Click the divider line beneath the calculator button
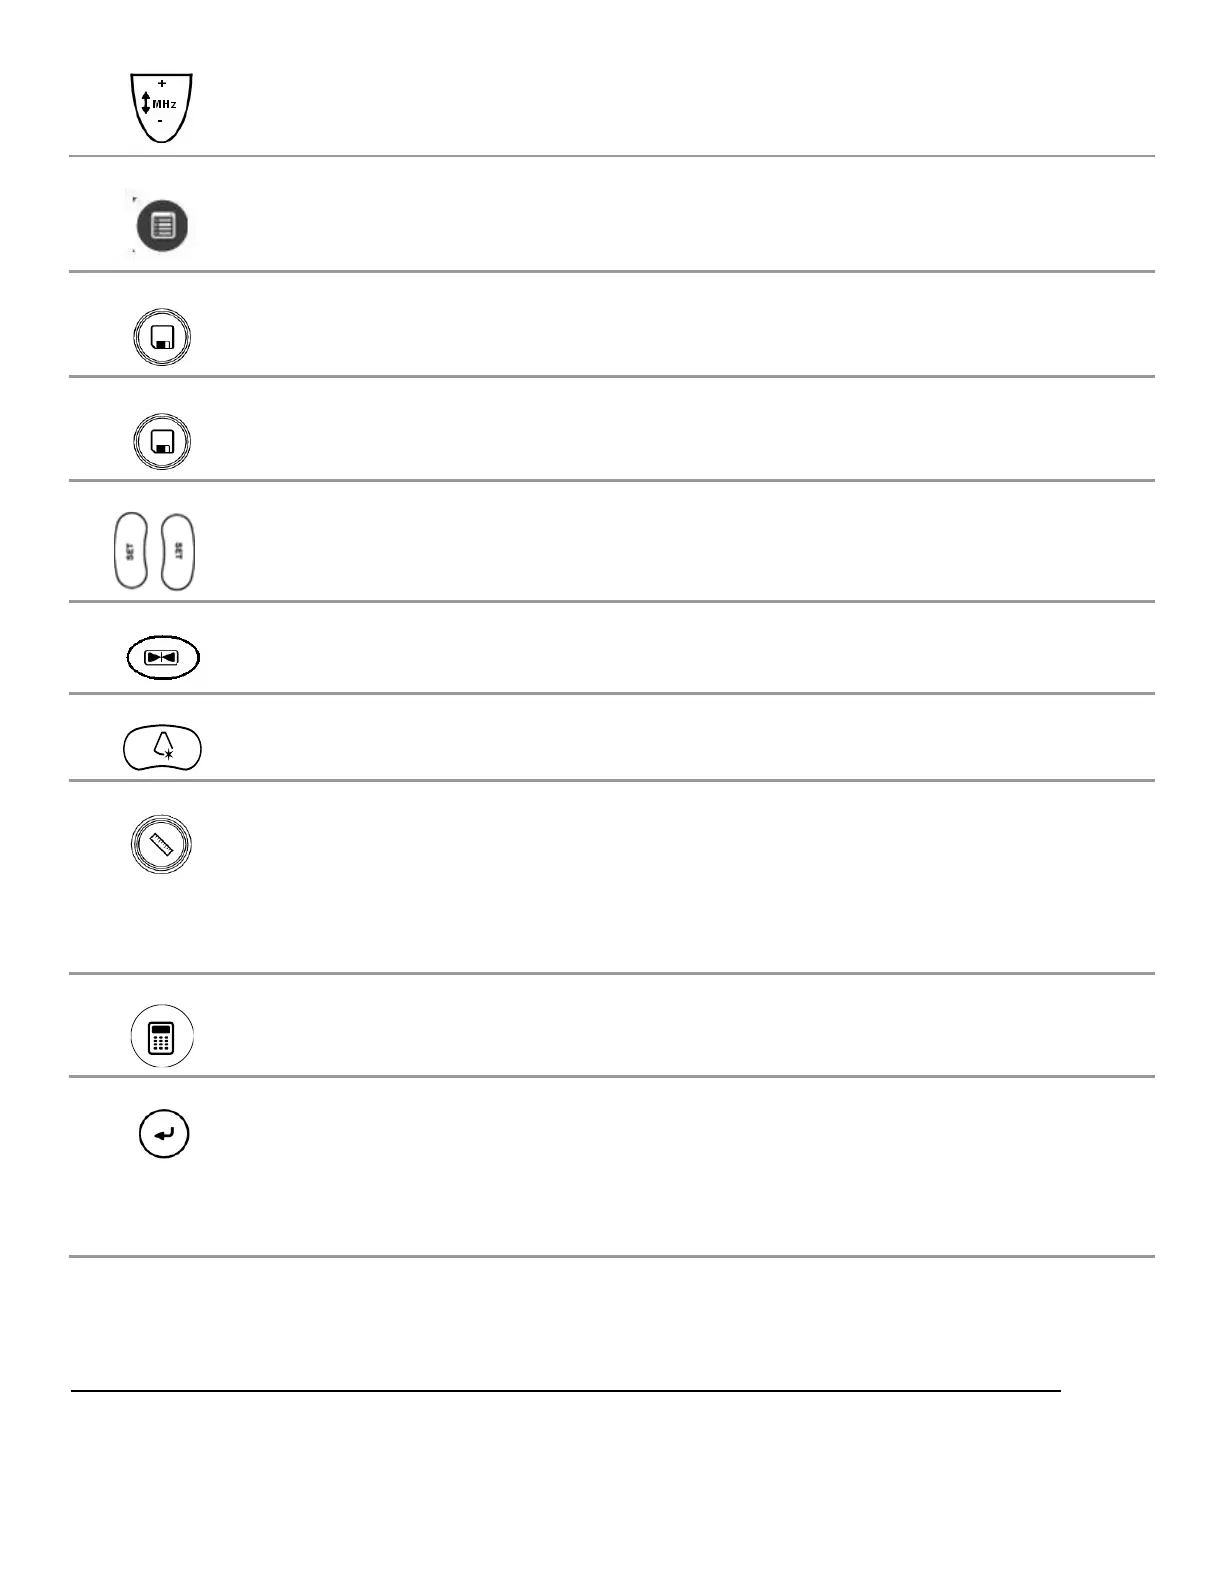Viewport: 1224px width, 1584px height. coord(611,1076)
